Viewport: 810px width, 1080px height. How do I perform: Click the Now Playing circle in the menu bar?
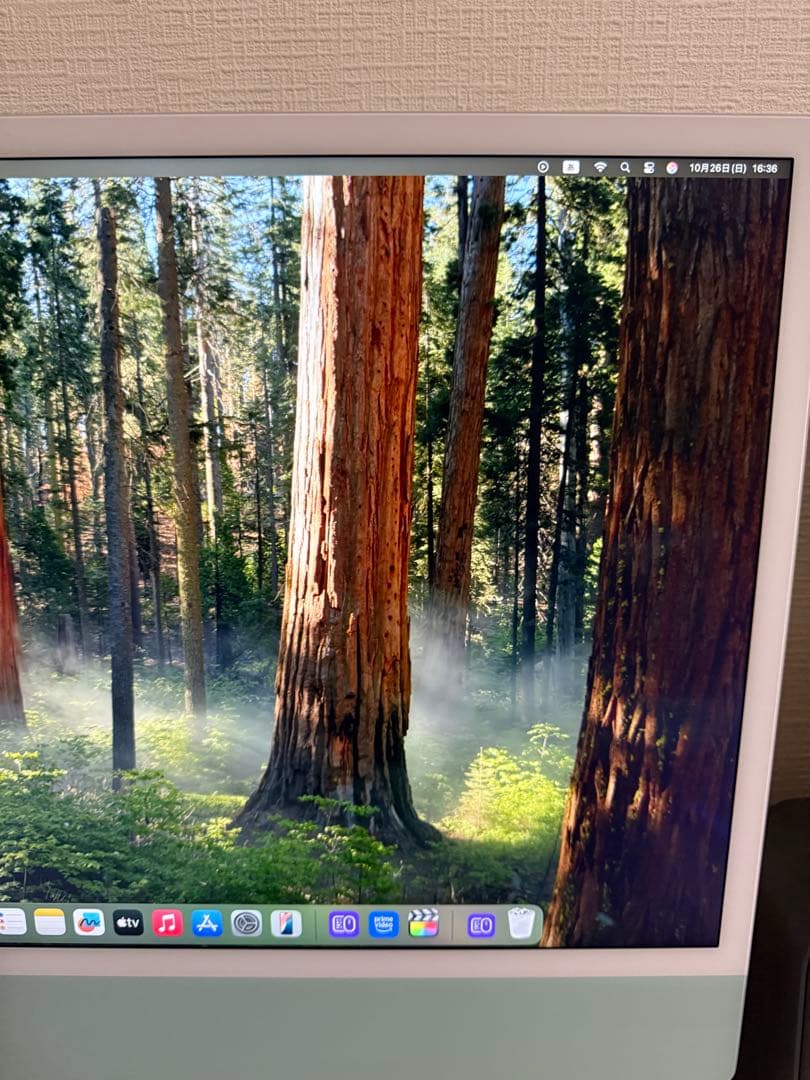click(x=543, y=165)
